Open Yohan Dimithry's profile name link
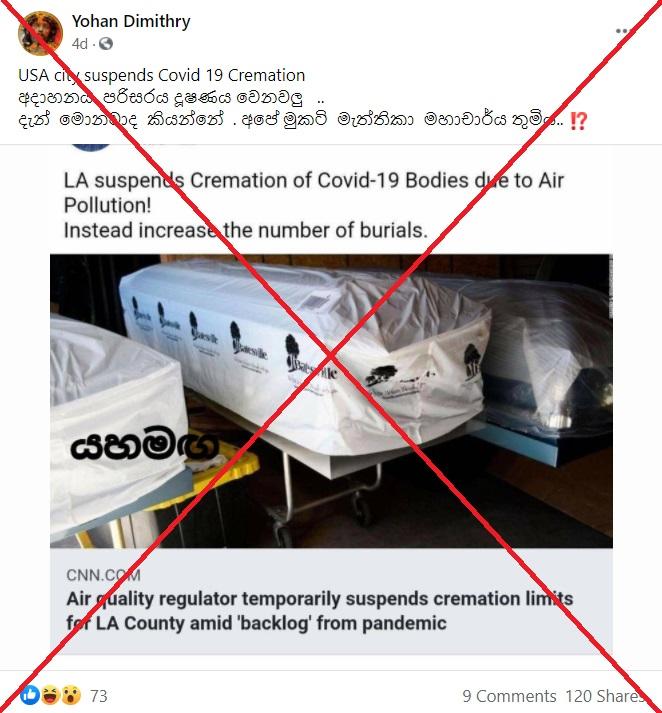The image size is (662, 713). pyautogui.click(x=131, y=21)
